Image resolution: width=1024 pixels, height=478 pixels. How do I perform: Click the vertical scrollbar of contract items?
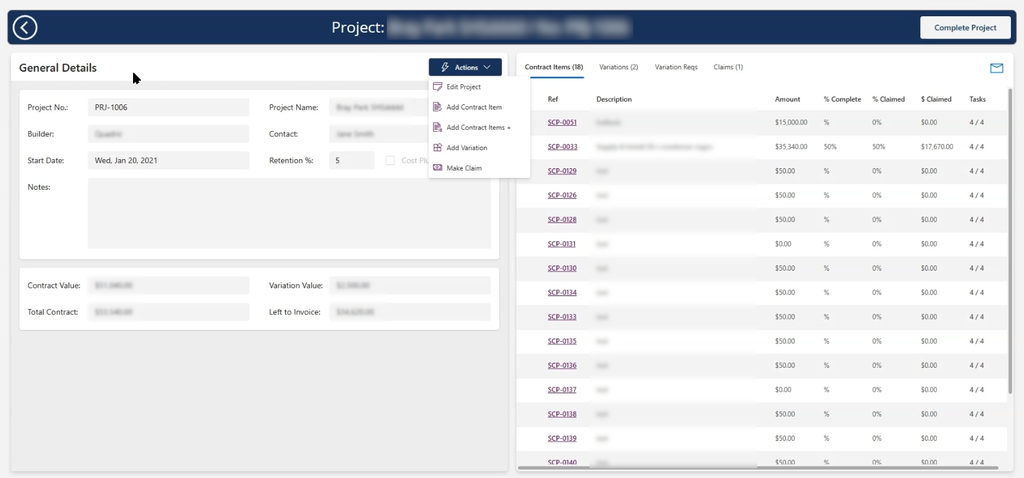tap(1012, 242)
